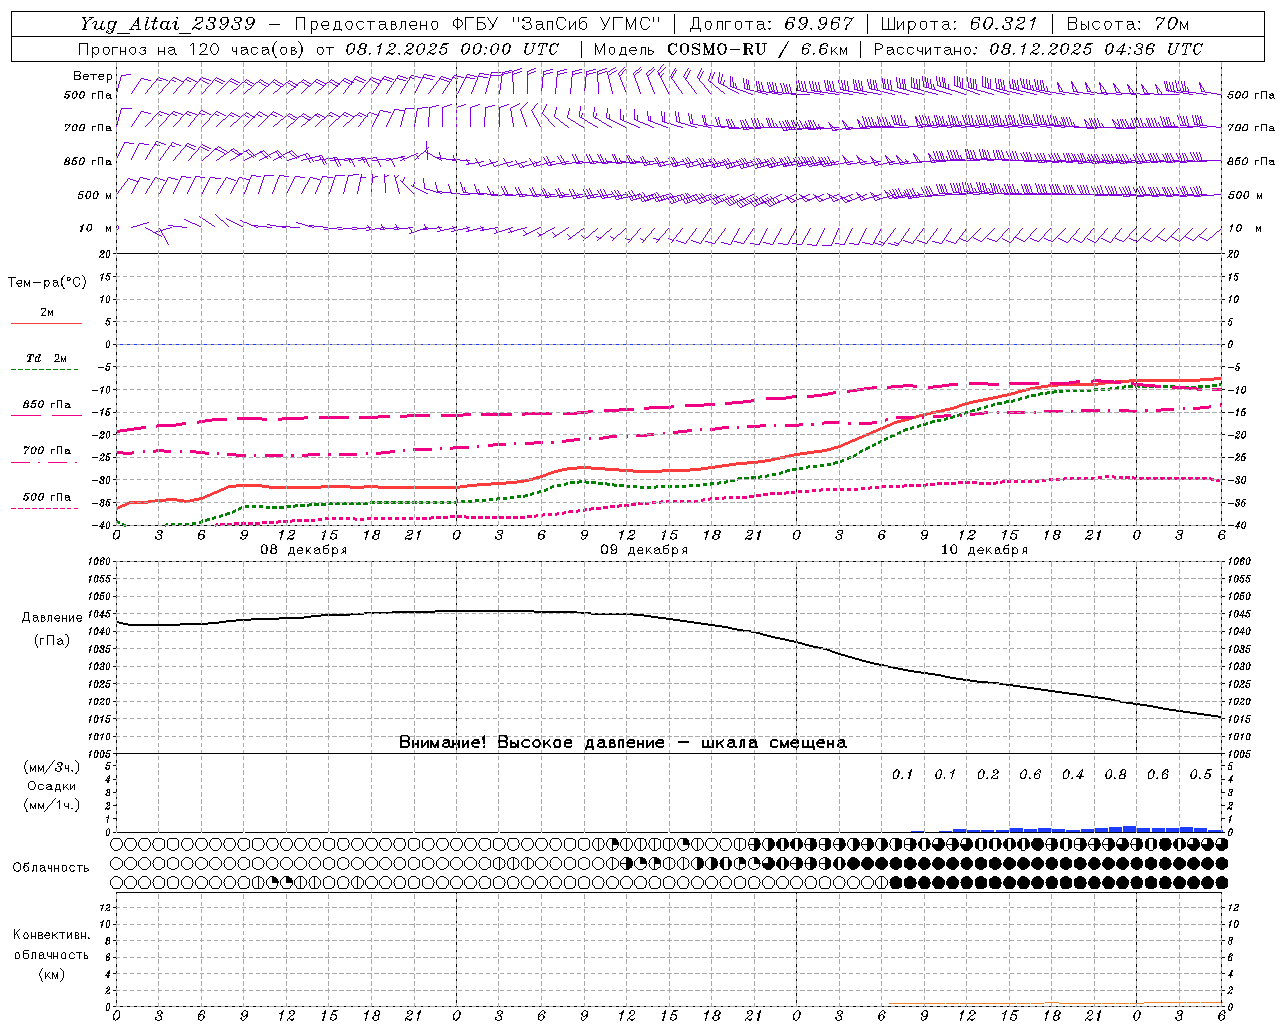Click the Тем-ра(°C) temperature axis label
The width and height of the screenshot is (1280, 1024).
pyautogui.click(x=47, y=282)
